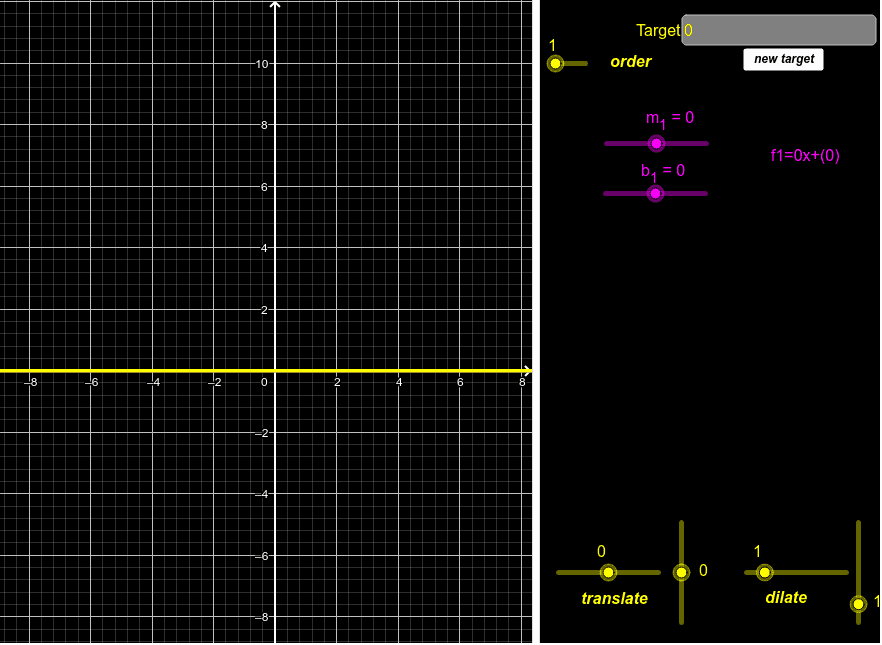Click the 'Target' label text
Image resolution: width=882 pixels, height=645 pixels.
[658, 30]
